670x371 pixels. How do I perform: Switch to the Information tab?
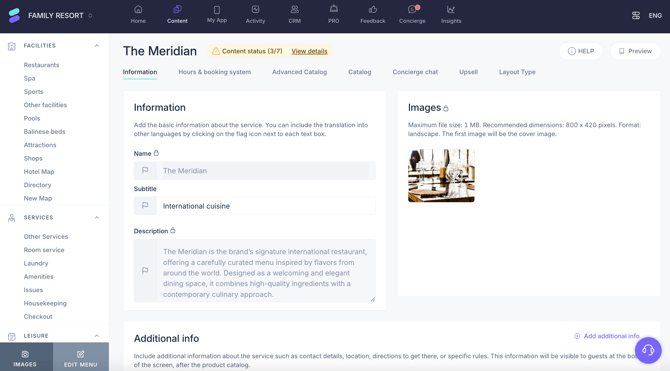tap(140, 72)
